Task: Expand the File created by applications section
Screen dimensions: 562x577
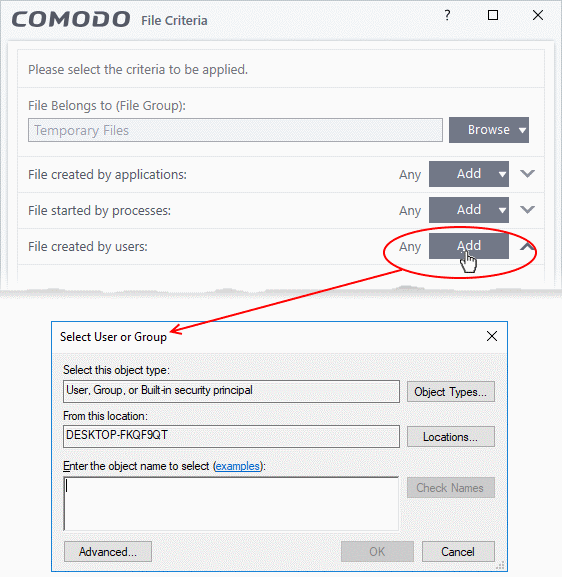Action: pos(527,173)
